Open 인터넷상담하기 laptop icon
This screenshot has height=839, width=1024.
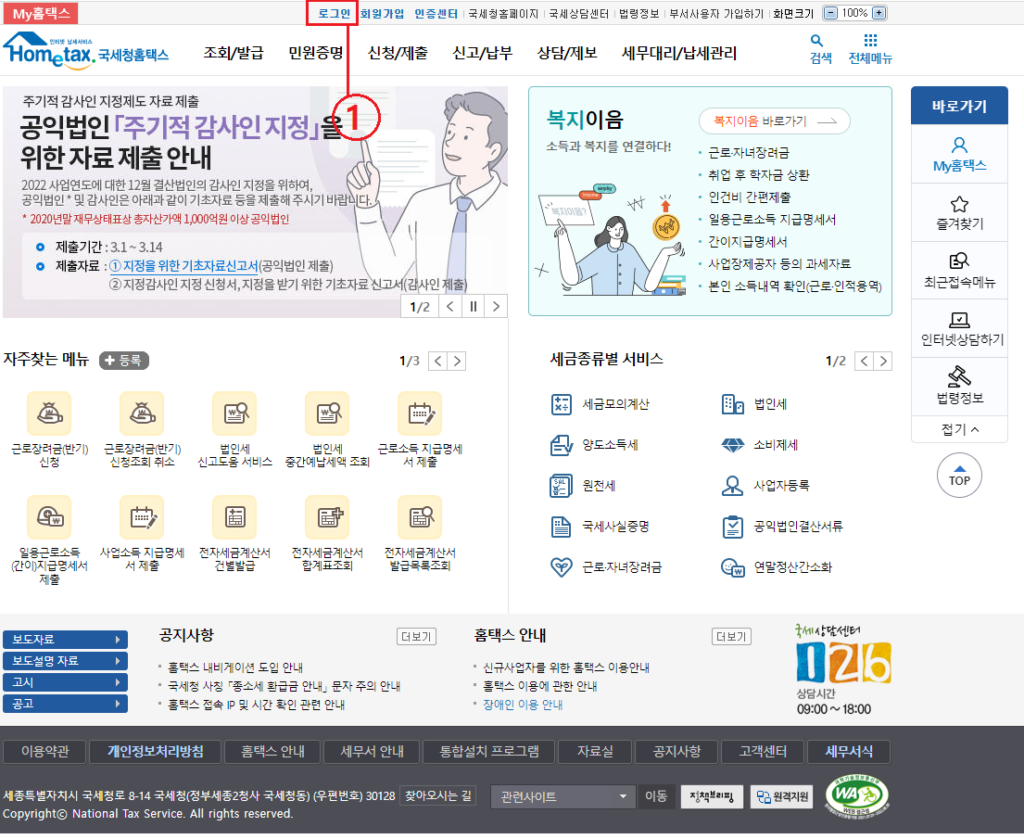click(x=959, y=319)
